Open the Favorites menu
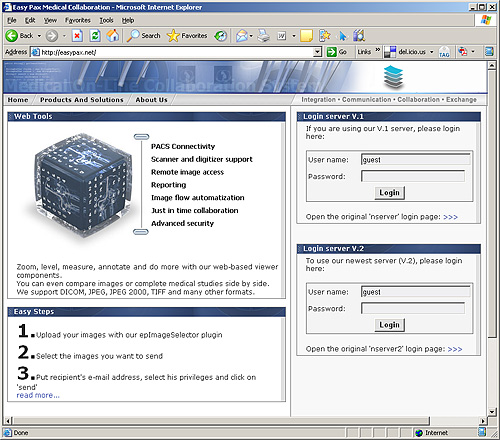Viewport: 500px width, 440px height. click(78, 21)
